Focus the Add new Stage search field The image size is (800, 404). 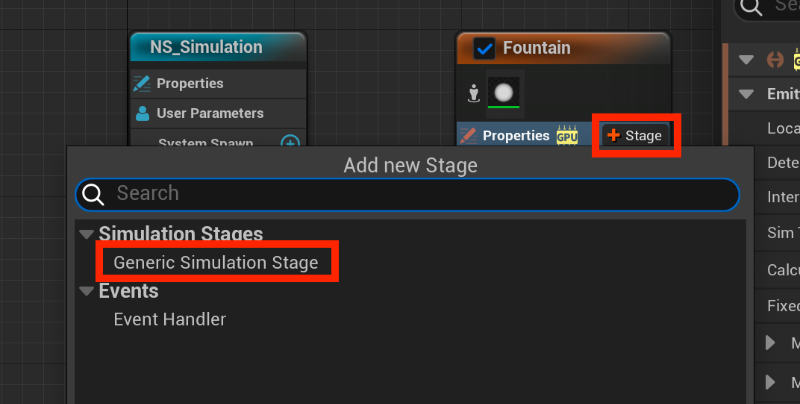(420, 193)
